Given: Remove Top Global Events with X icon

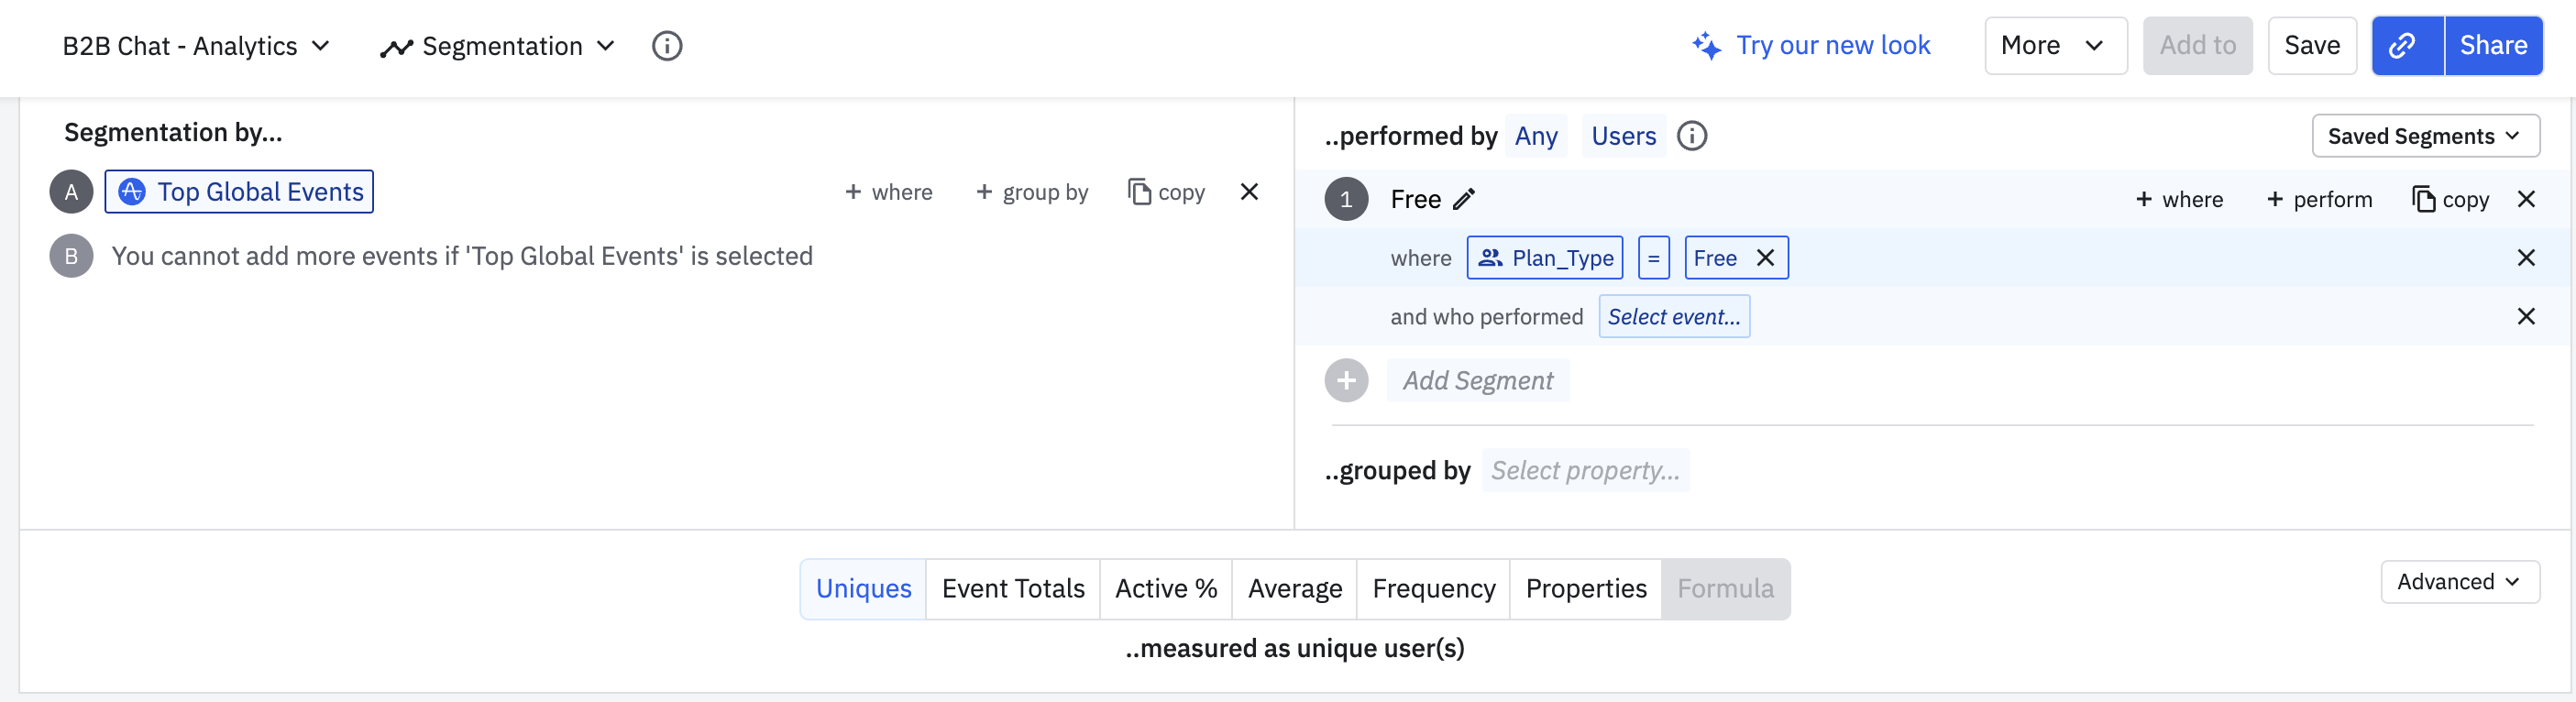Looking at the screenshot, I should coord(1249,192).
